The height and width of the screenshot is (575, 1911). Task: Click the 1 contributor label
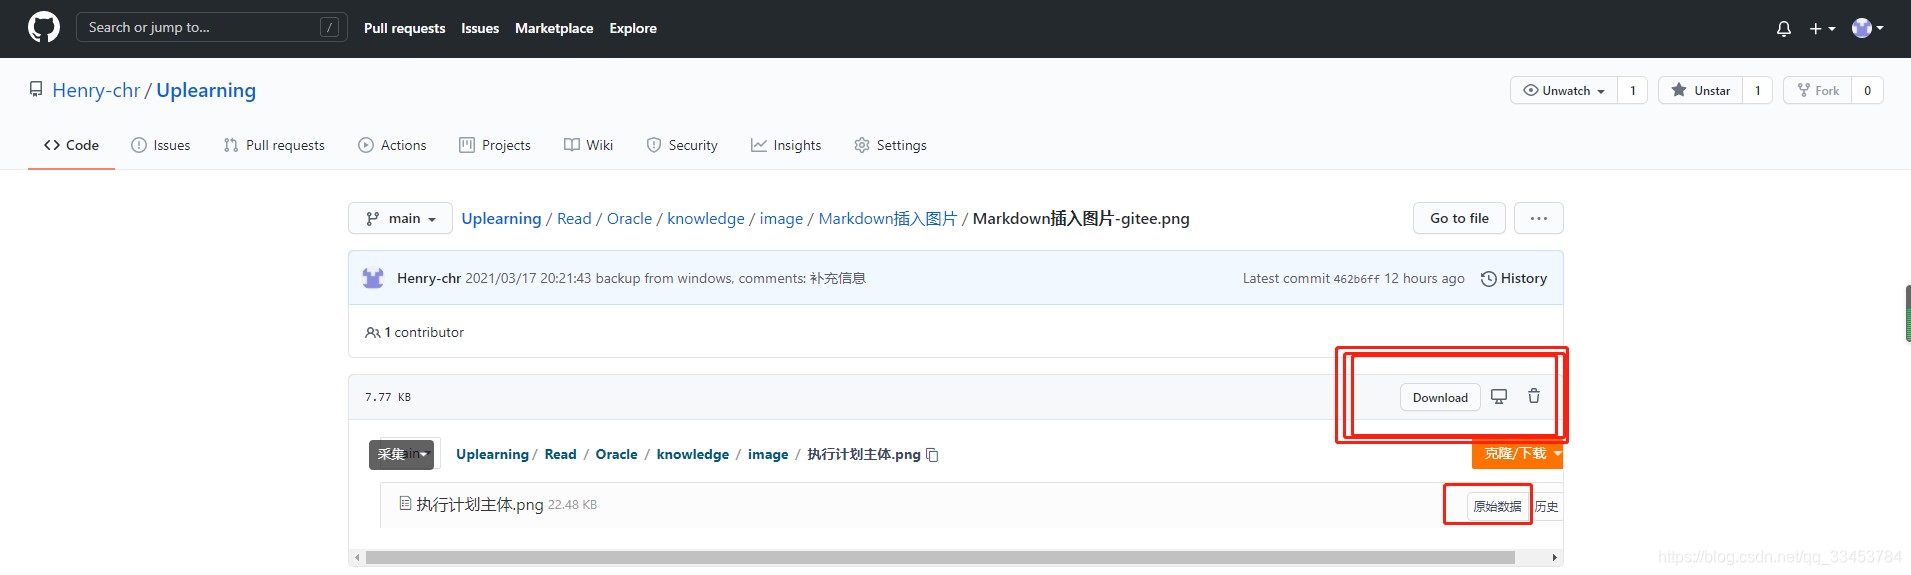415,332
